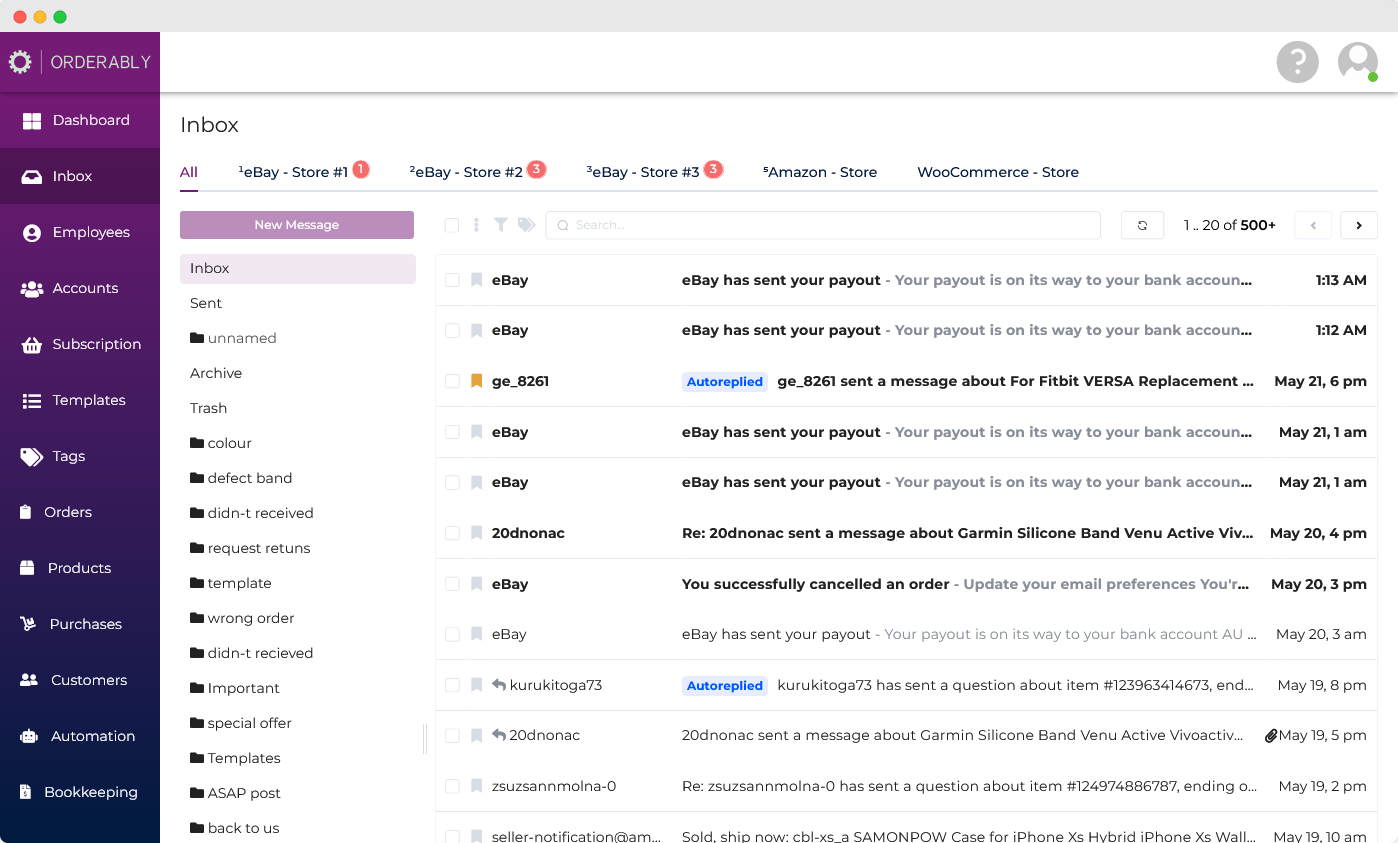Select the May 20, 4 pm 20dnonac message checkbox
1398x843 pixels.
pyautogui.click(x=452, y=533)
